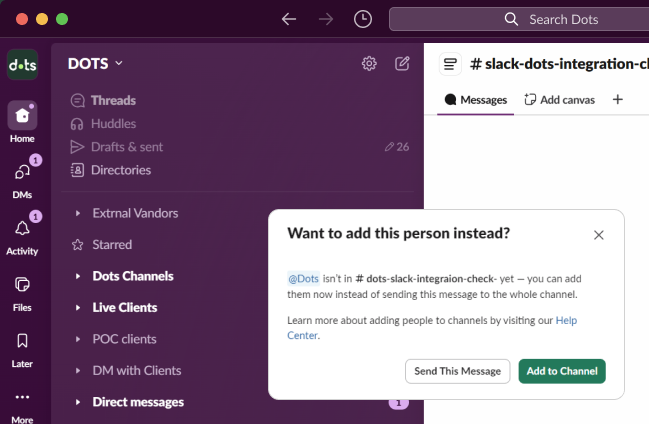Viewport: 649px width, 424px height.
Task: Open workspace settings gear icon
Action: click(369, 63)
